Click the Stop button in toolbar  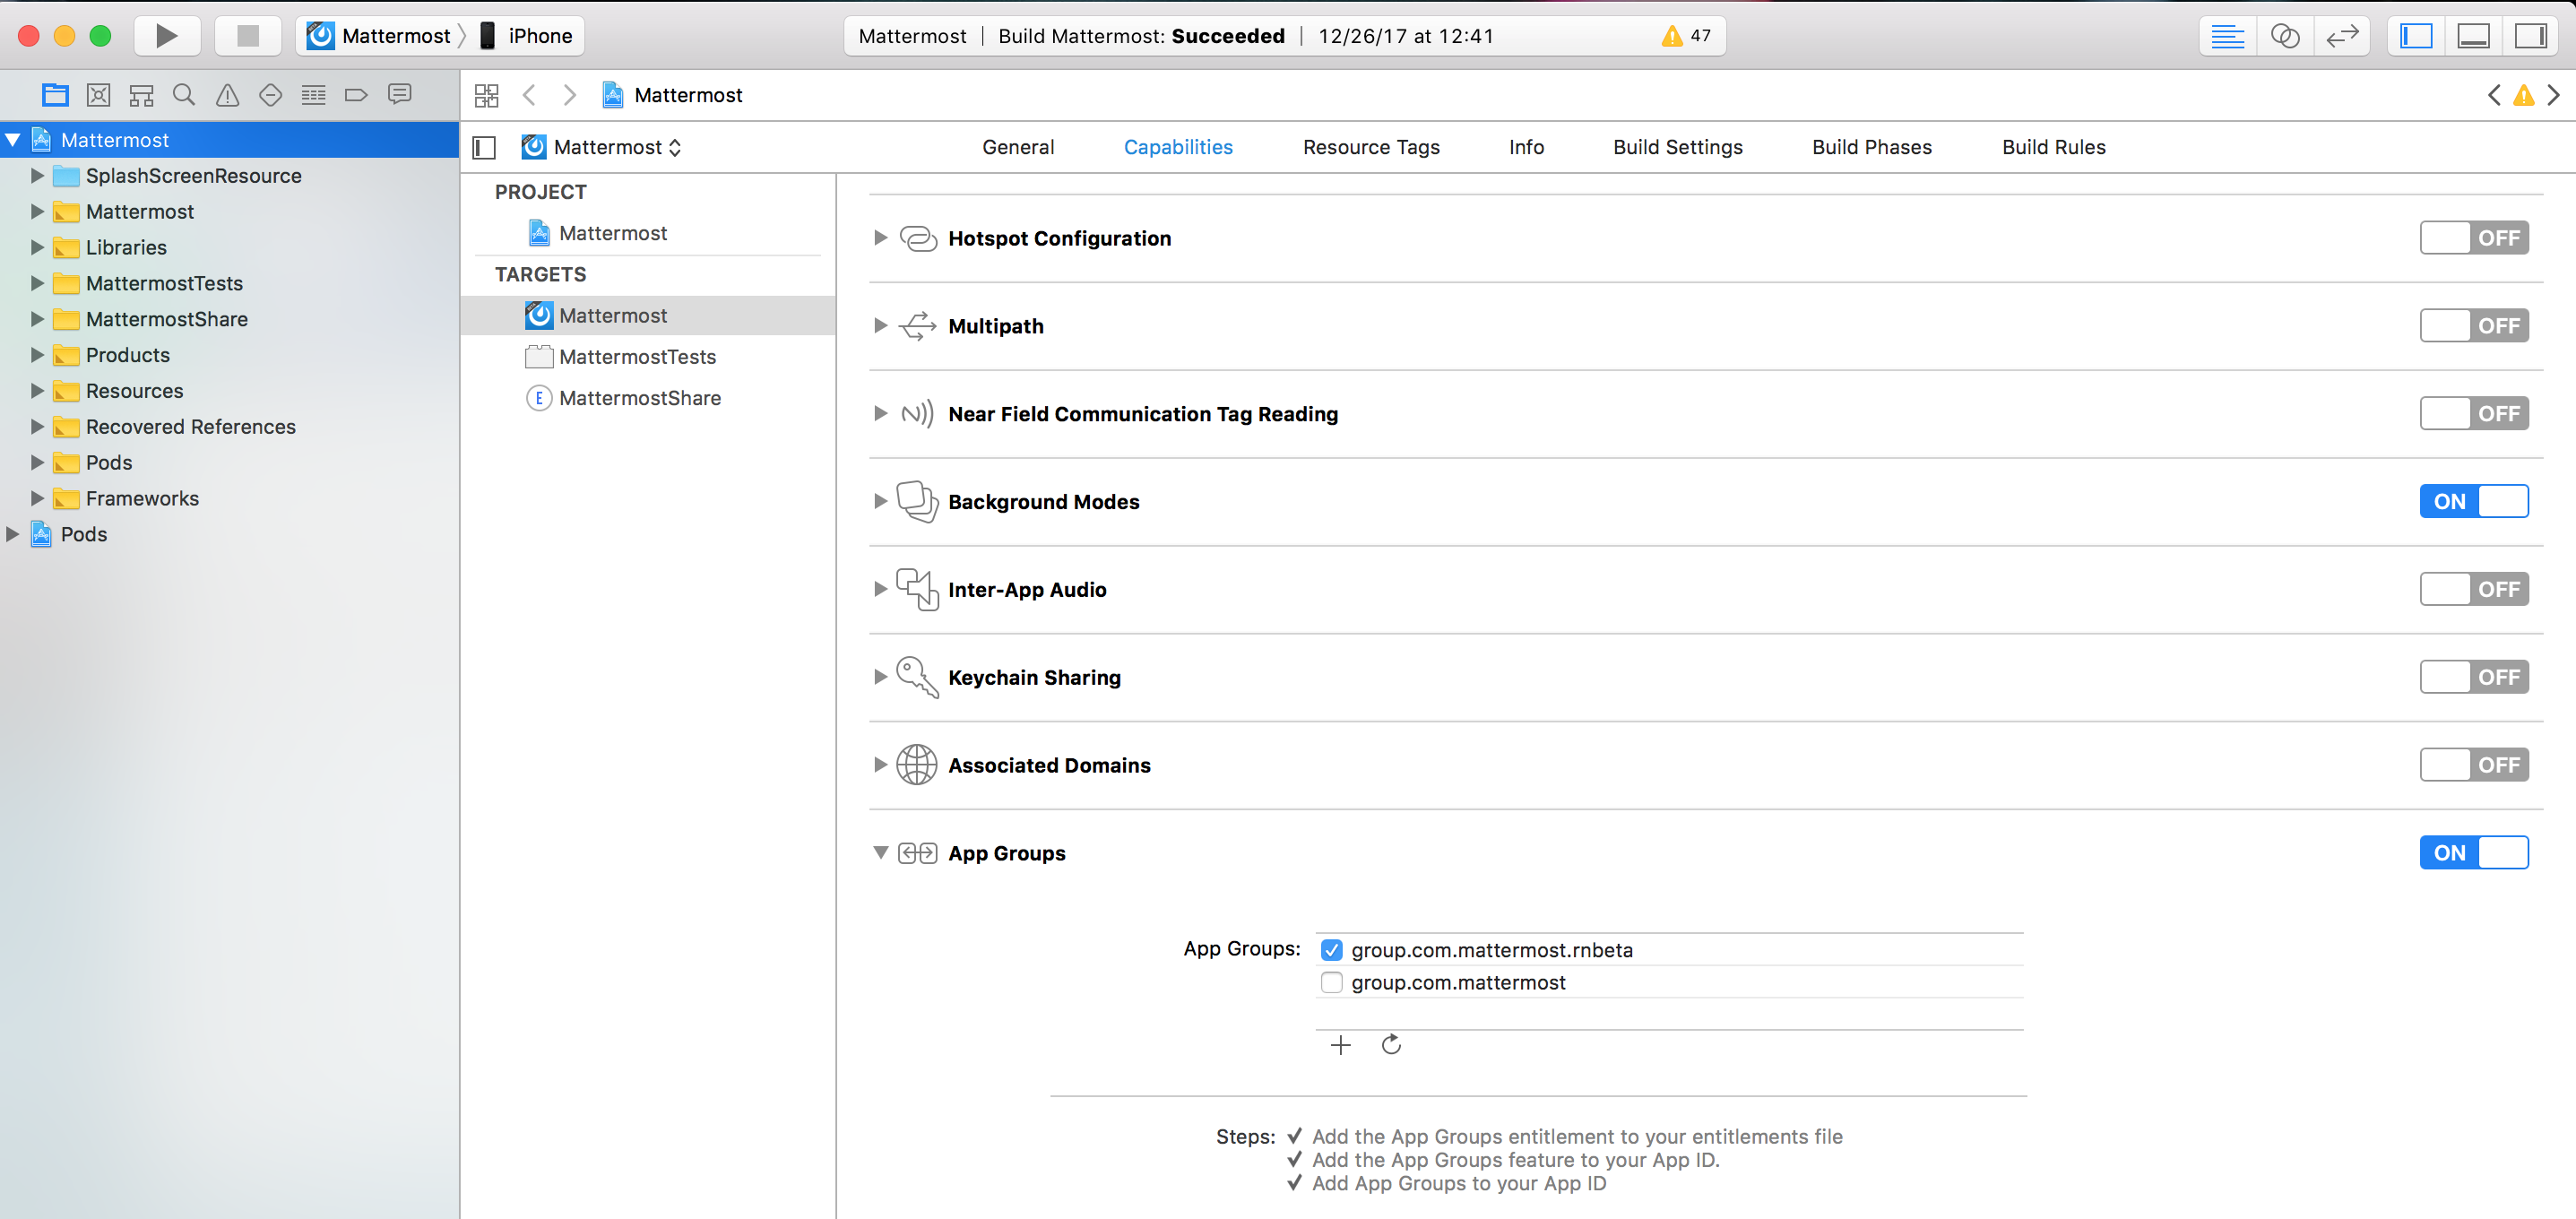tap(247, 36)
